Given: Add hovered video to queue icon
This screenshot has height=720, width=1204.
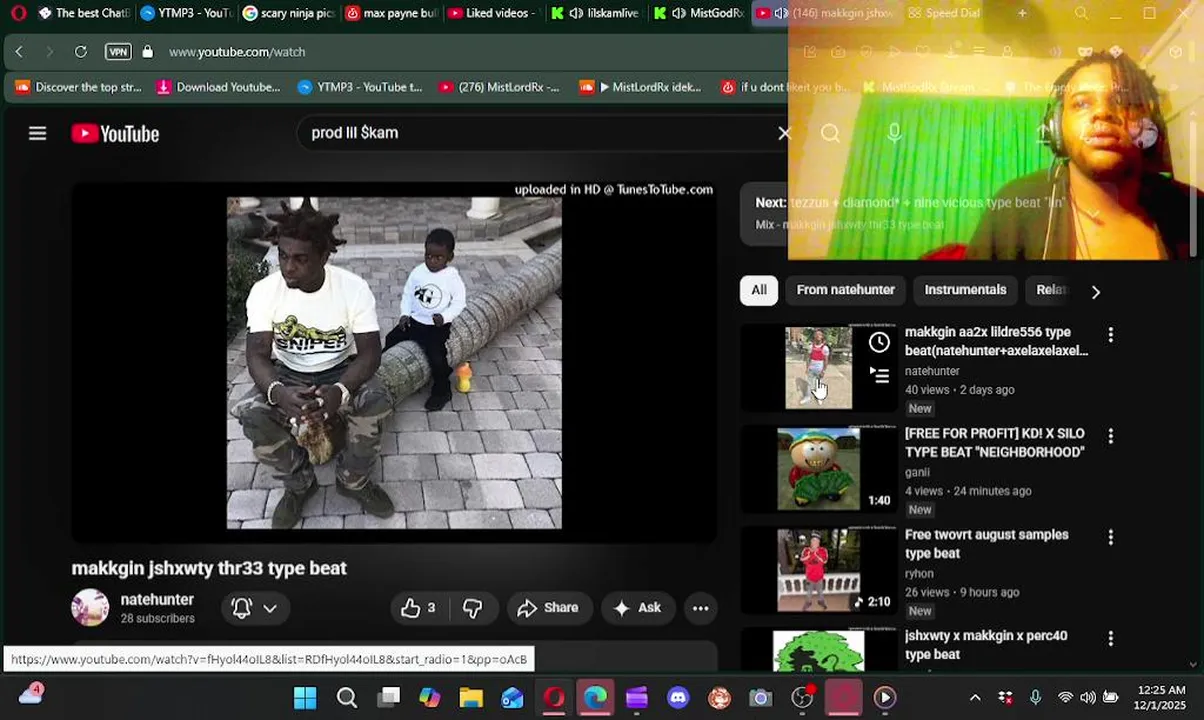Looking at the screenshot, I should pos(879,375).
